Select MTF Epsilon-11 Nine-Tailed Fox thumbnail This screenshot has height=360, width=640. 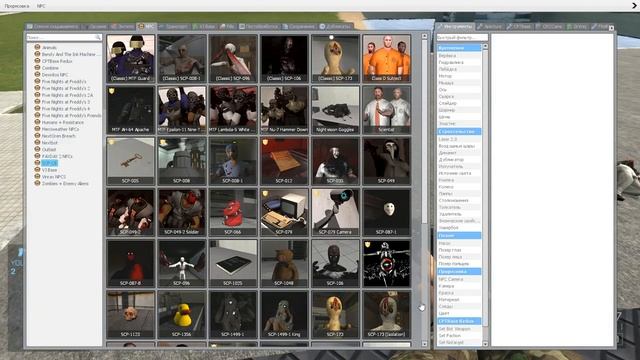click(x=182, y=109)
